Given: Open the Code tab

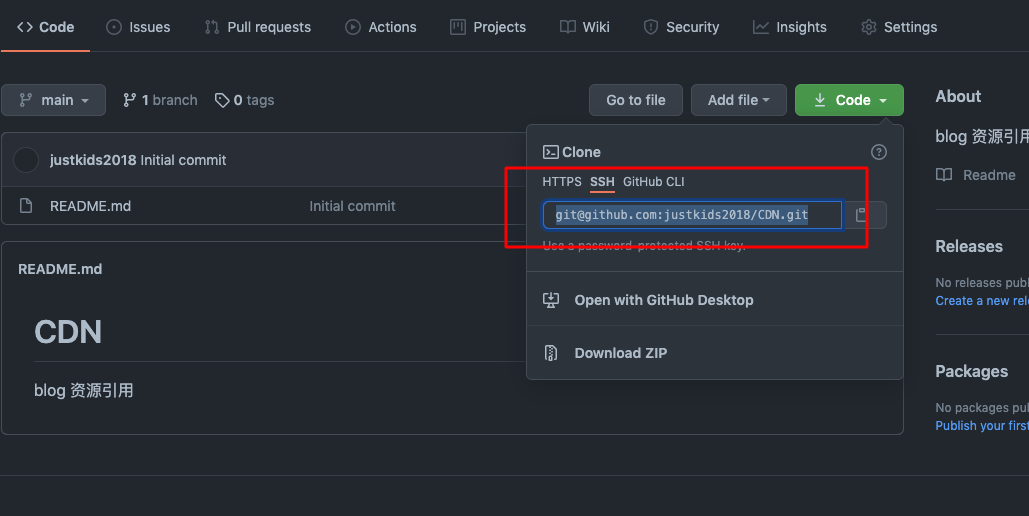Looking at the screenshot, I should tap(45, 27).
